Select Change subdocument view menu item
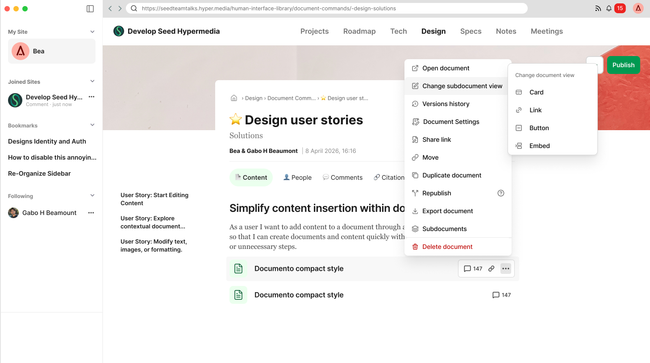Viewport: 650px width, 363px height. coord(457,86)
